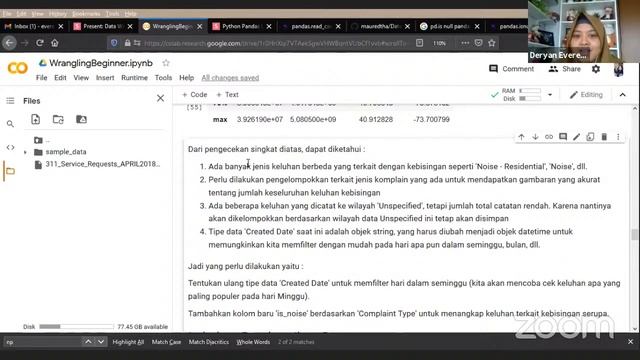Go to previous find match
Viewport: 640px width, 360px height.
[x=88, y=342]
